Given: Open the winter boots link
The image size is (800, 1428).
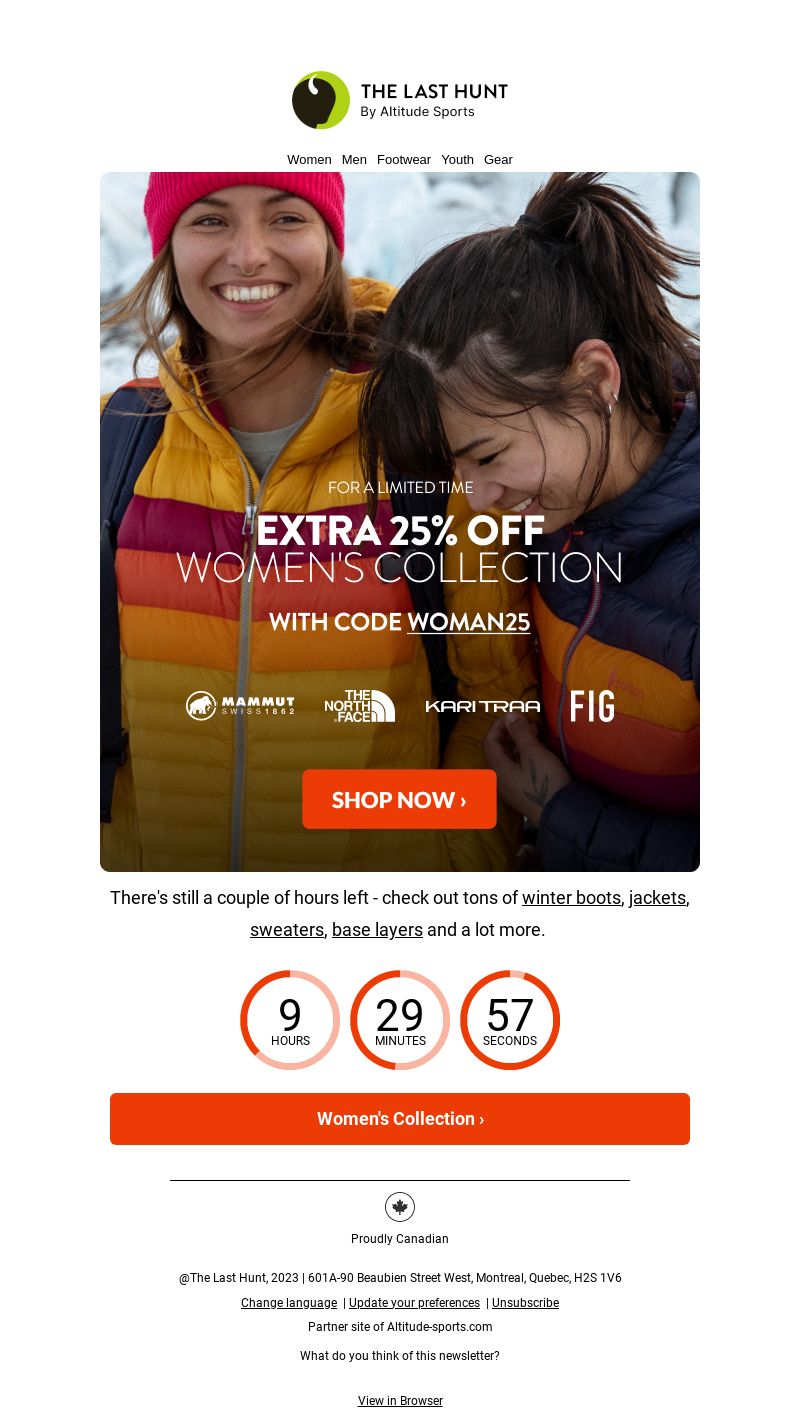Looking at the screenshot, I should point(571,898).
